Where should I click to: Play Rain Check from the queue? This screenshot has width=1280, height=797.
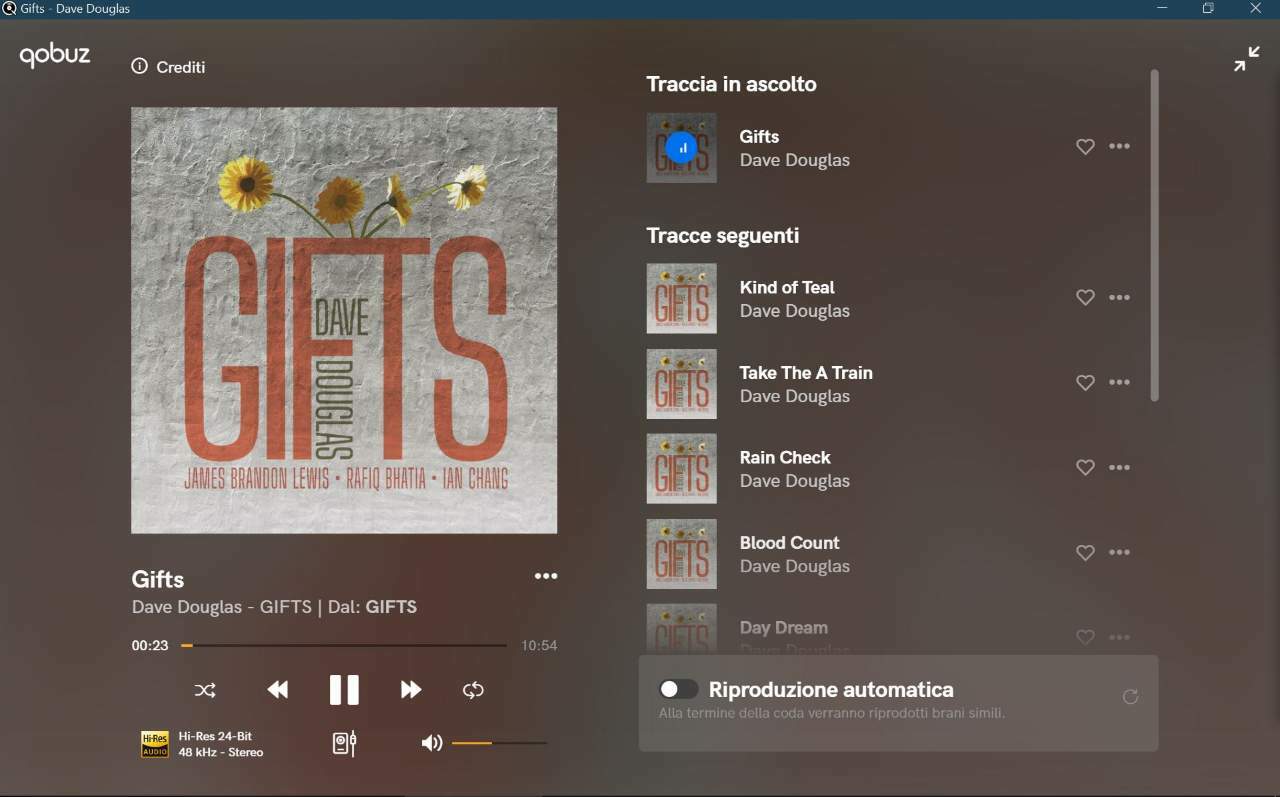[x=785, y=457]
